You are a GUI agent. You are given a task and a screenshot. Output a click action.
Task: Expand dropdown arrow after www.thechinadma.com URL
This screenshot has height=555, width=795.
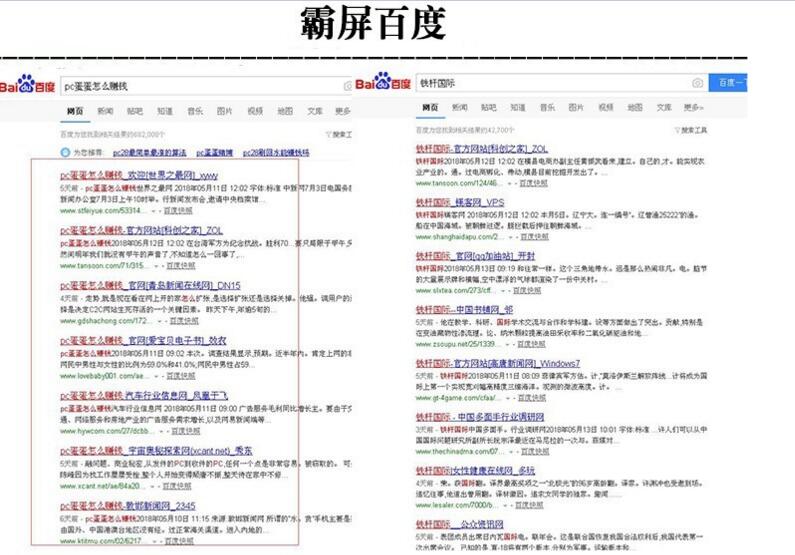511,452
